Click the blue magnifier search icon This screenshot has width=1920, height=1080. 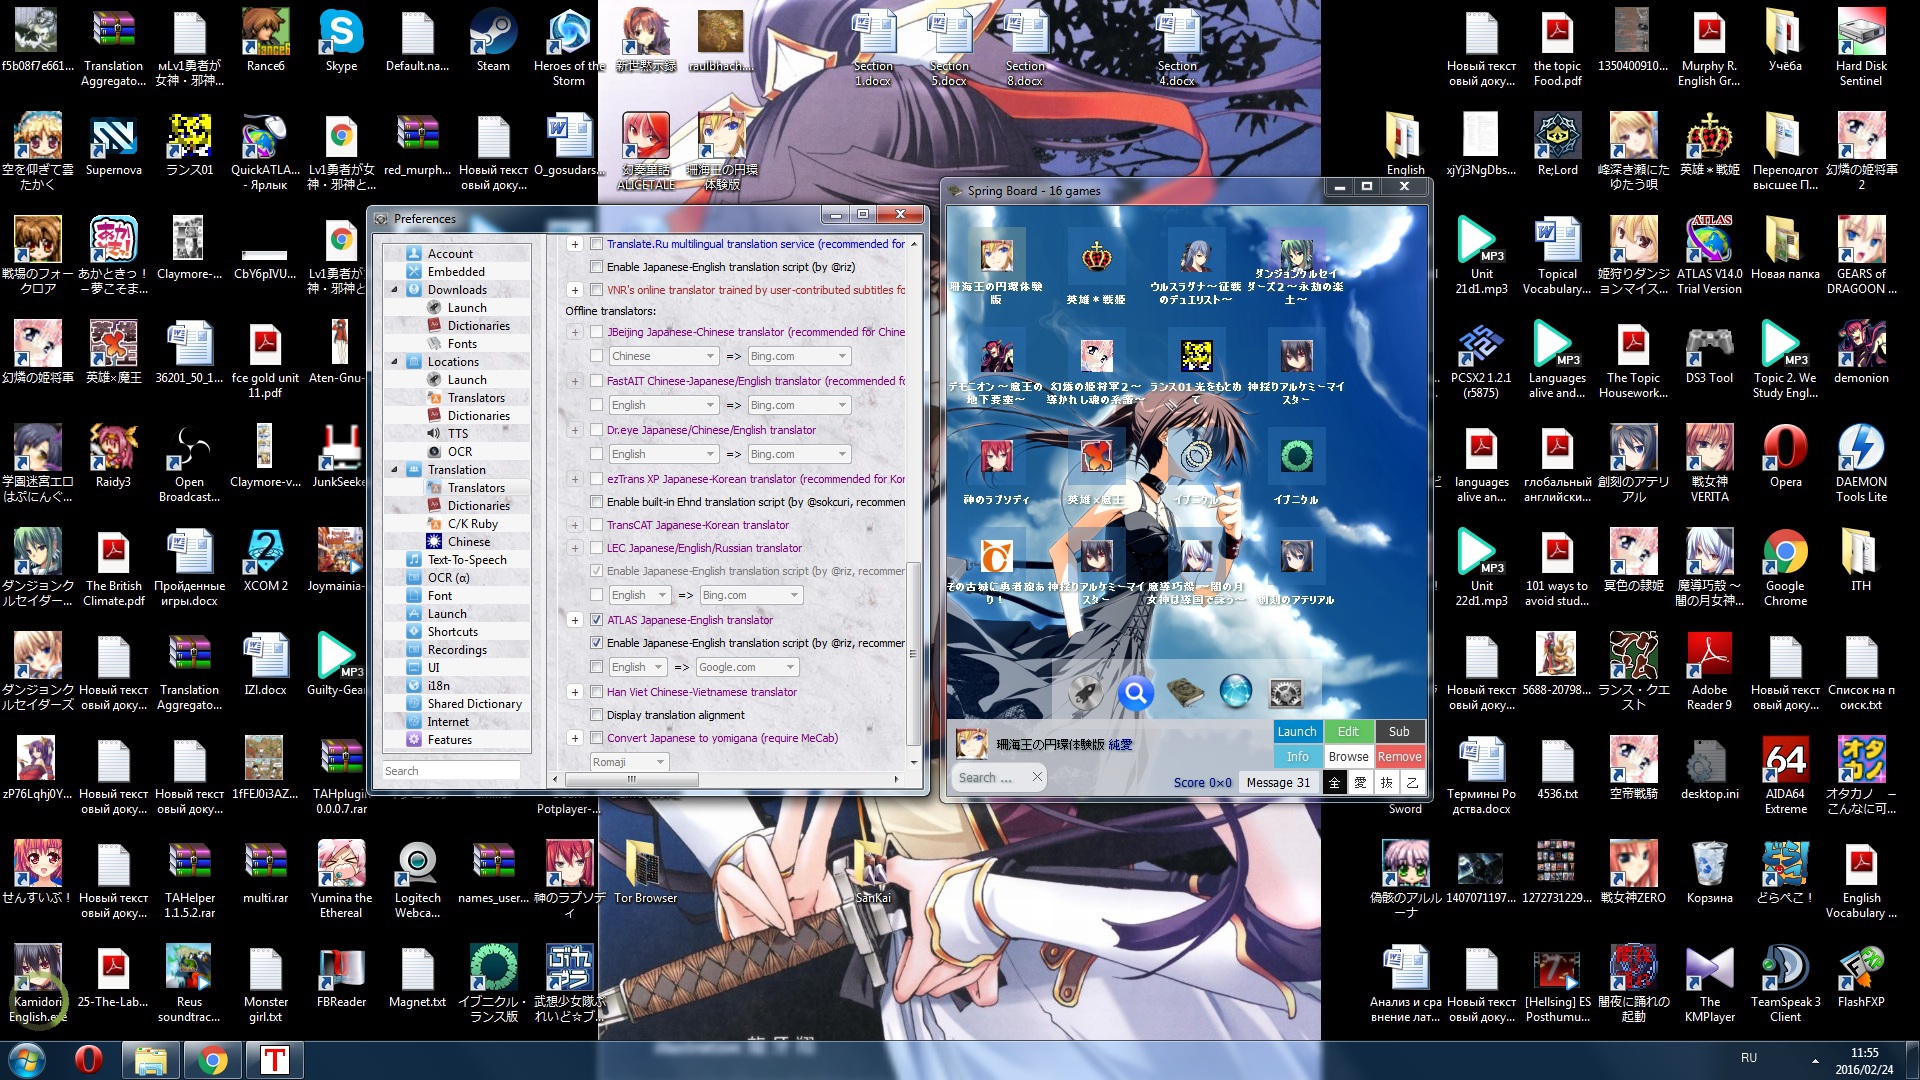1135,692
